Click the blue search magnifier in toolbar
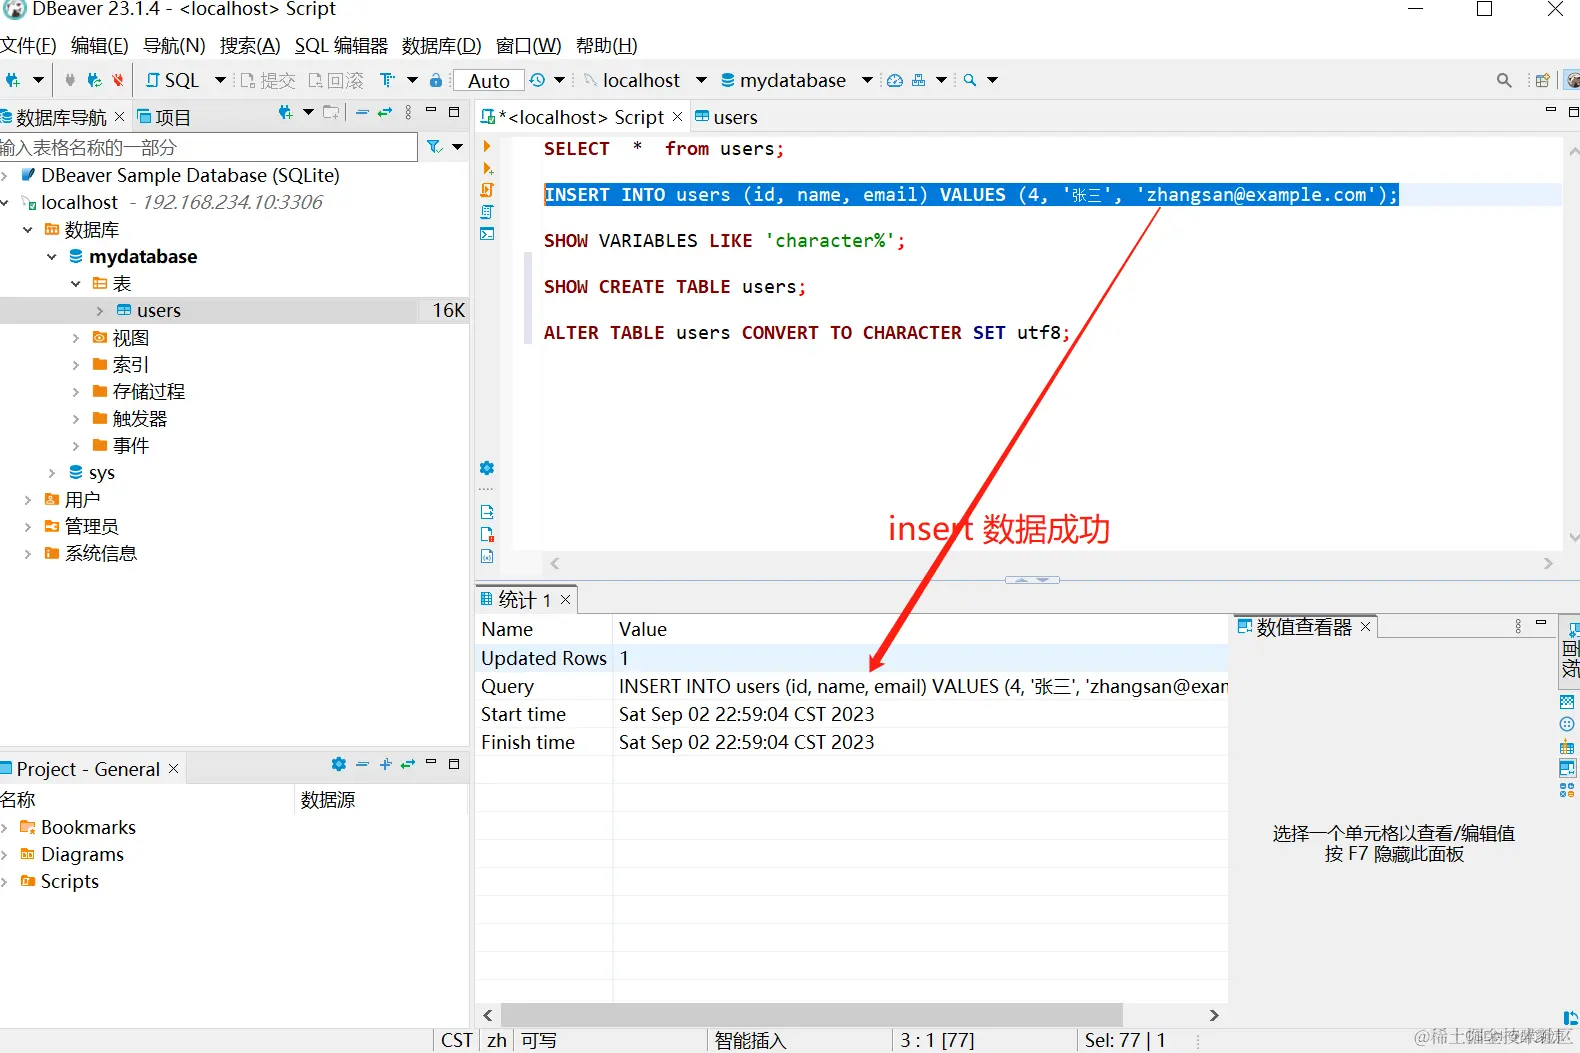This screenshot has height=1053, width=1580. click(969, 80)
